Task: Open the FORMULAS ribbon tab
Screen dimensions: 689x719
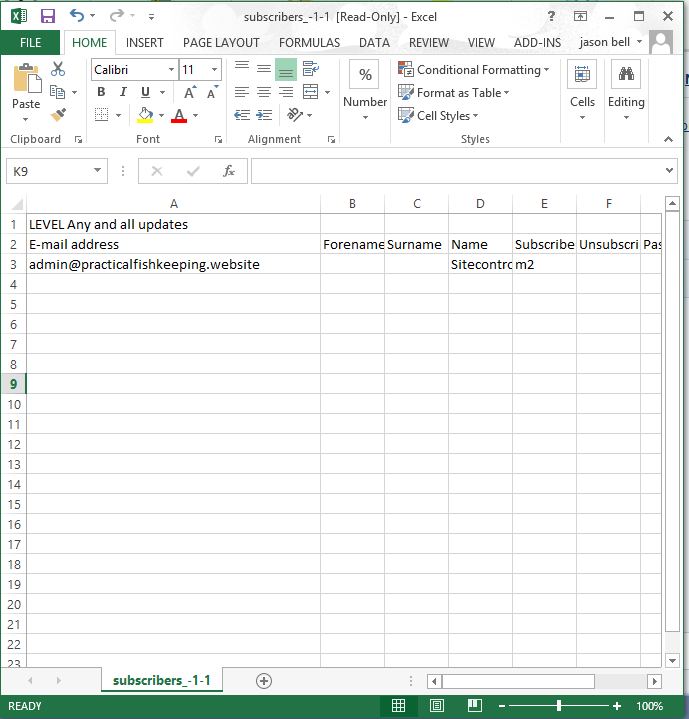Action: click(x=309, y=43)
